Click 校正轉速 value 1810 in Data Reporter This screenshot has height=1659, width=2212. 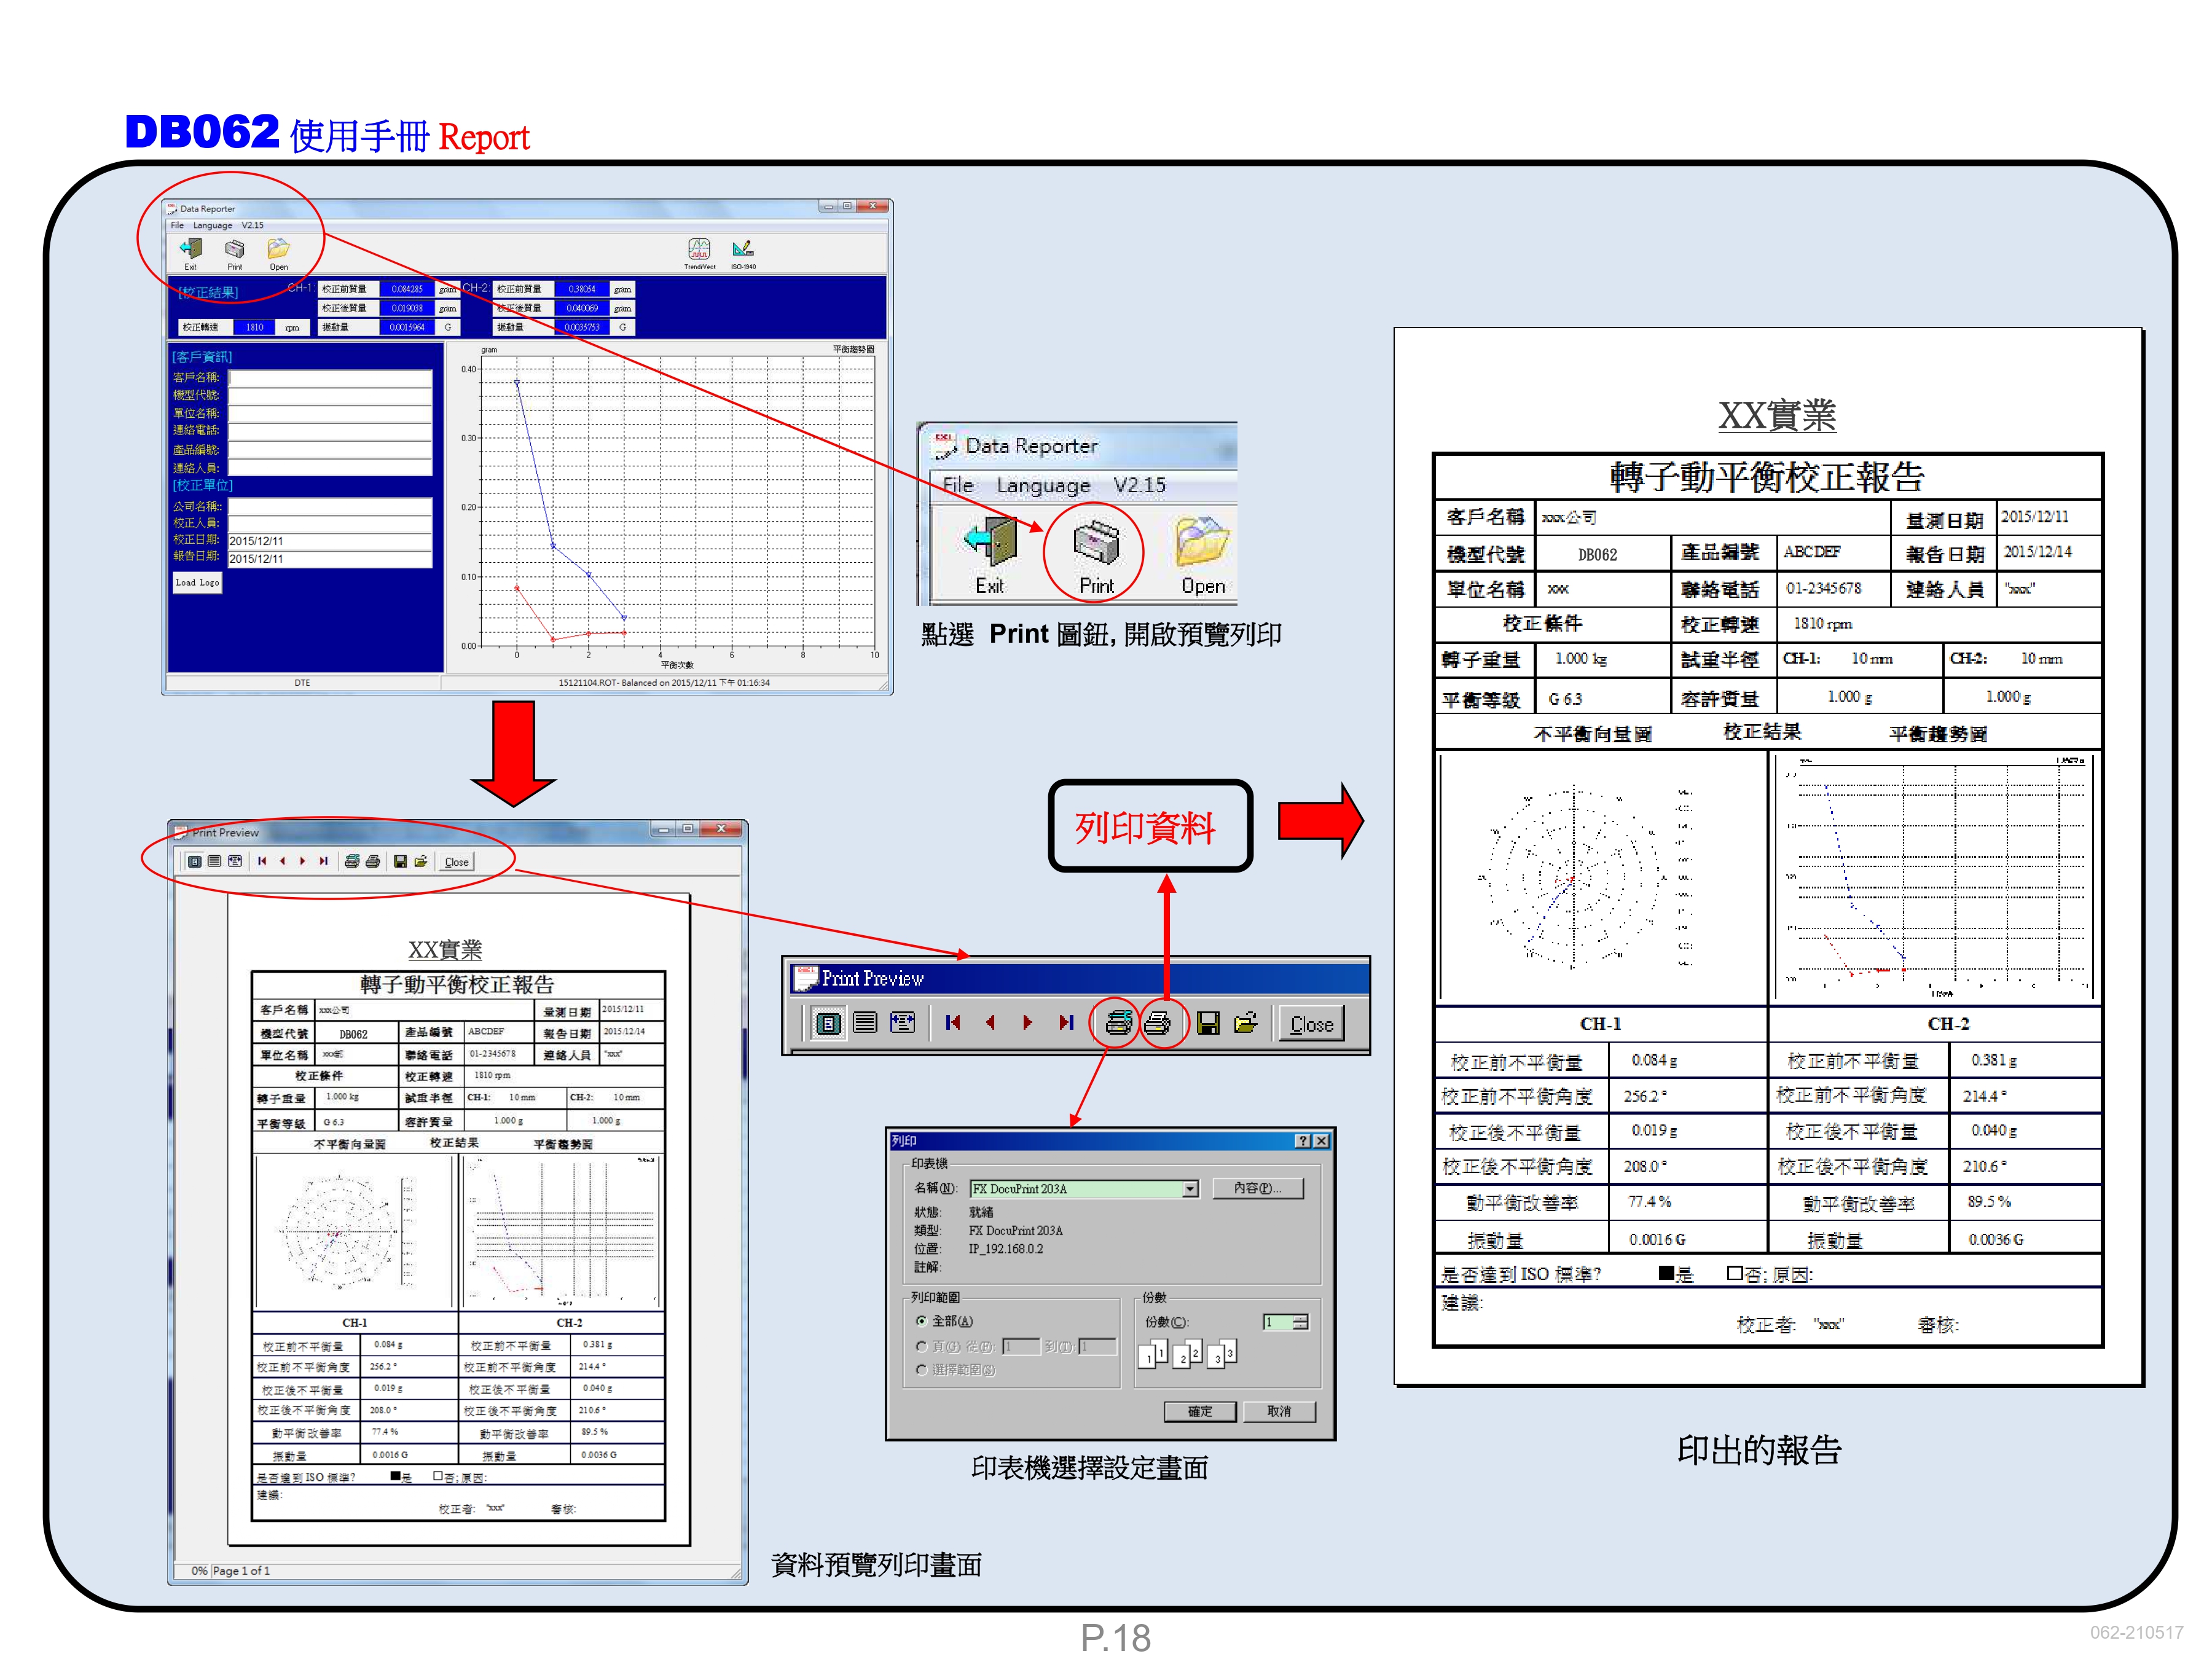tap(254, 327)
